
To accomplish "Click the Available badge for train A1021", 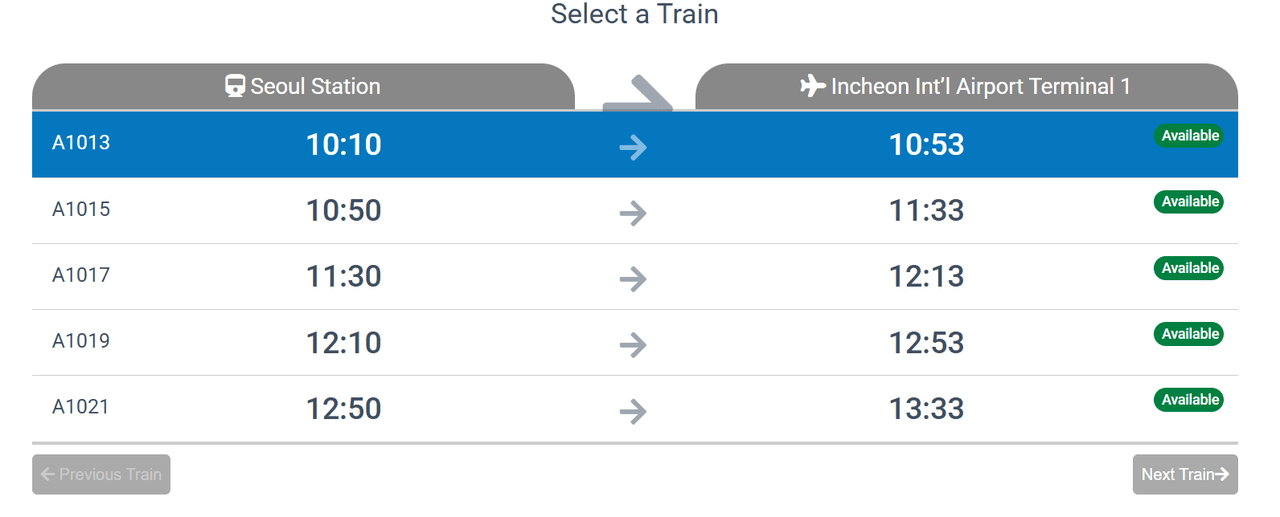I will click(x=1189, y=400).
